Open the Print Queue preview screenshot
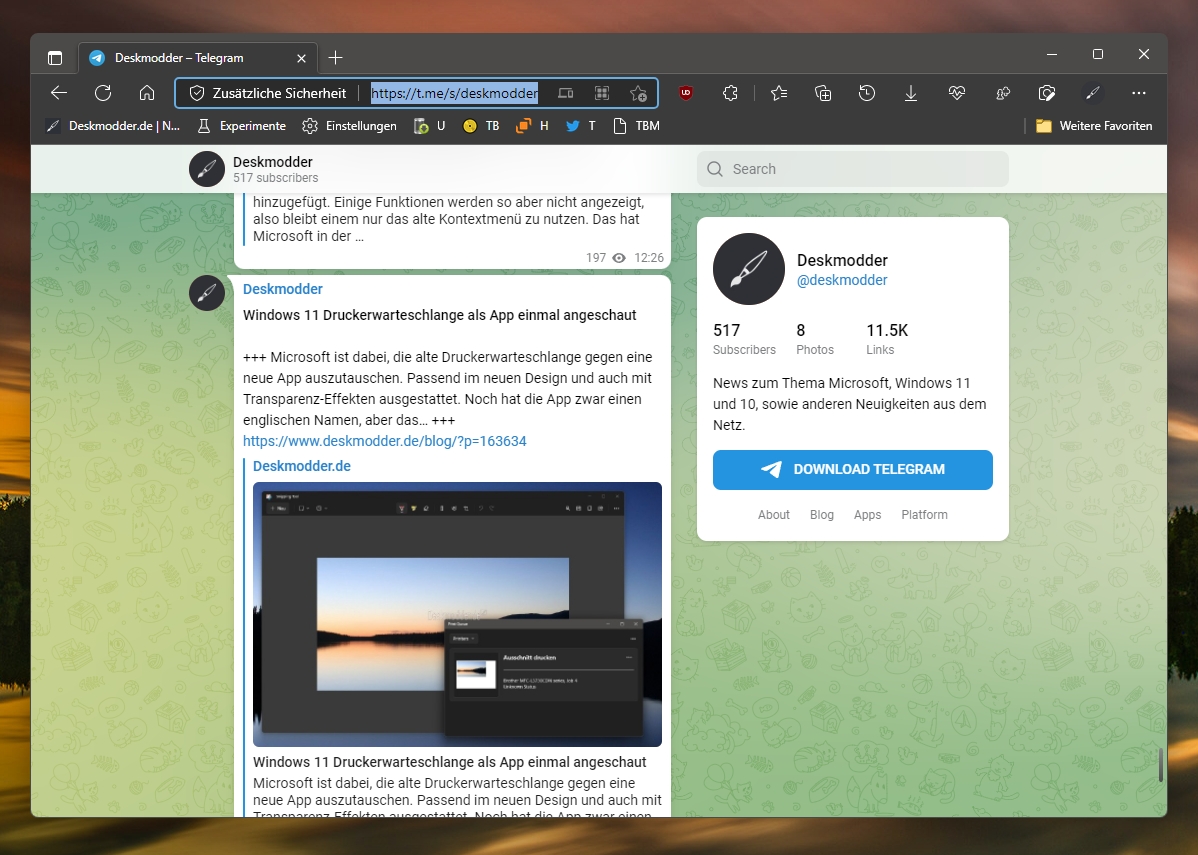The height and width of the screenshot is (855, 1198). tap(457, 614)
